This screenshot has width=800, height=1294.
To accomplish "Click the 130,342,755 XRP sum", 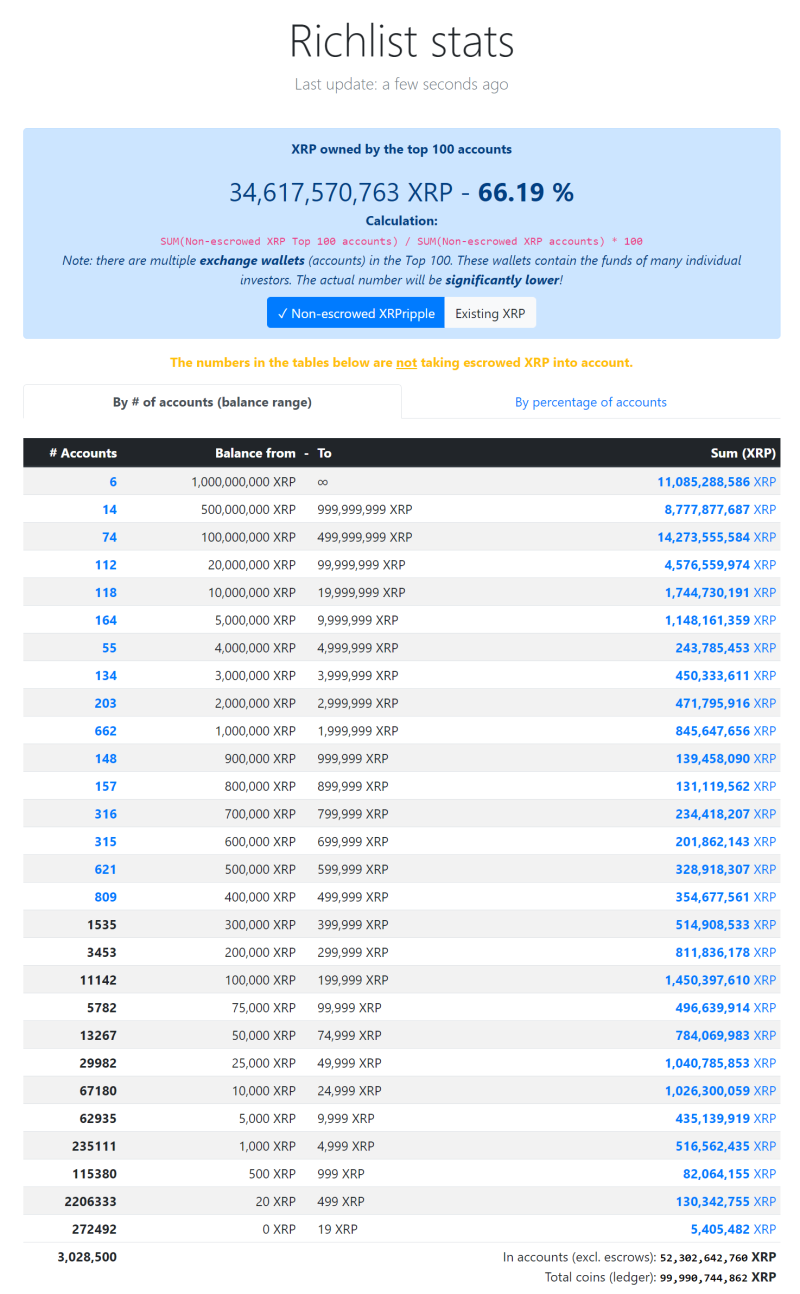I will (725, 1201).
